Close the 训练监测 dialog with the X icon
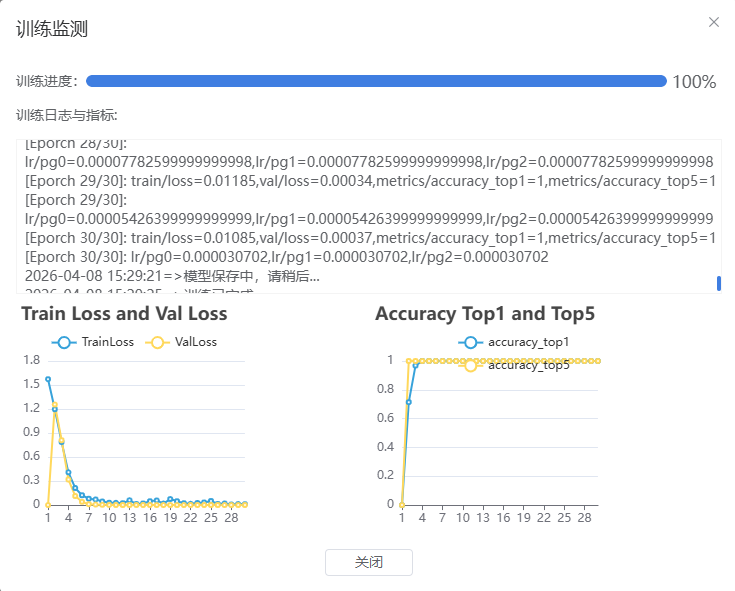Viewport: 735px width, 591px height. coord(713,22)
